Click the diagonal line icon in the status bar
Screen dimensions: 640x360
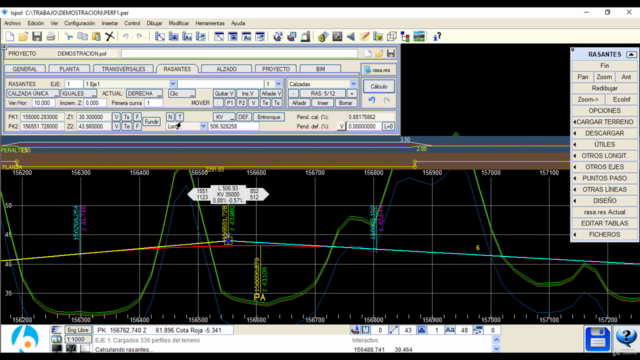point(393,330)
